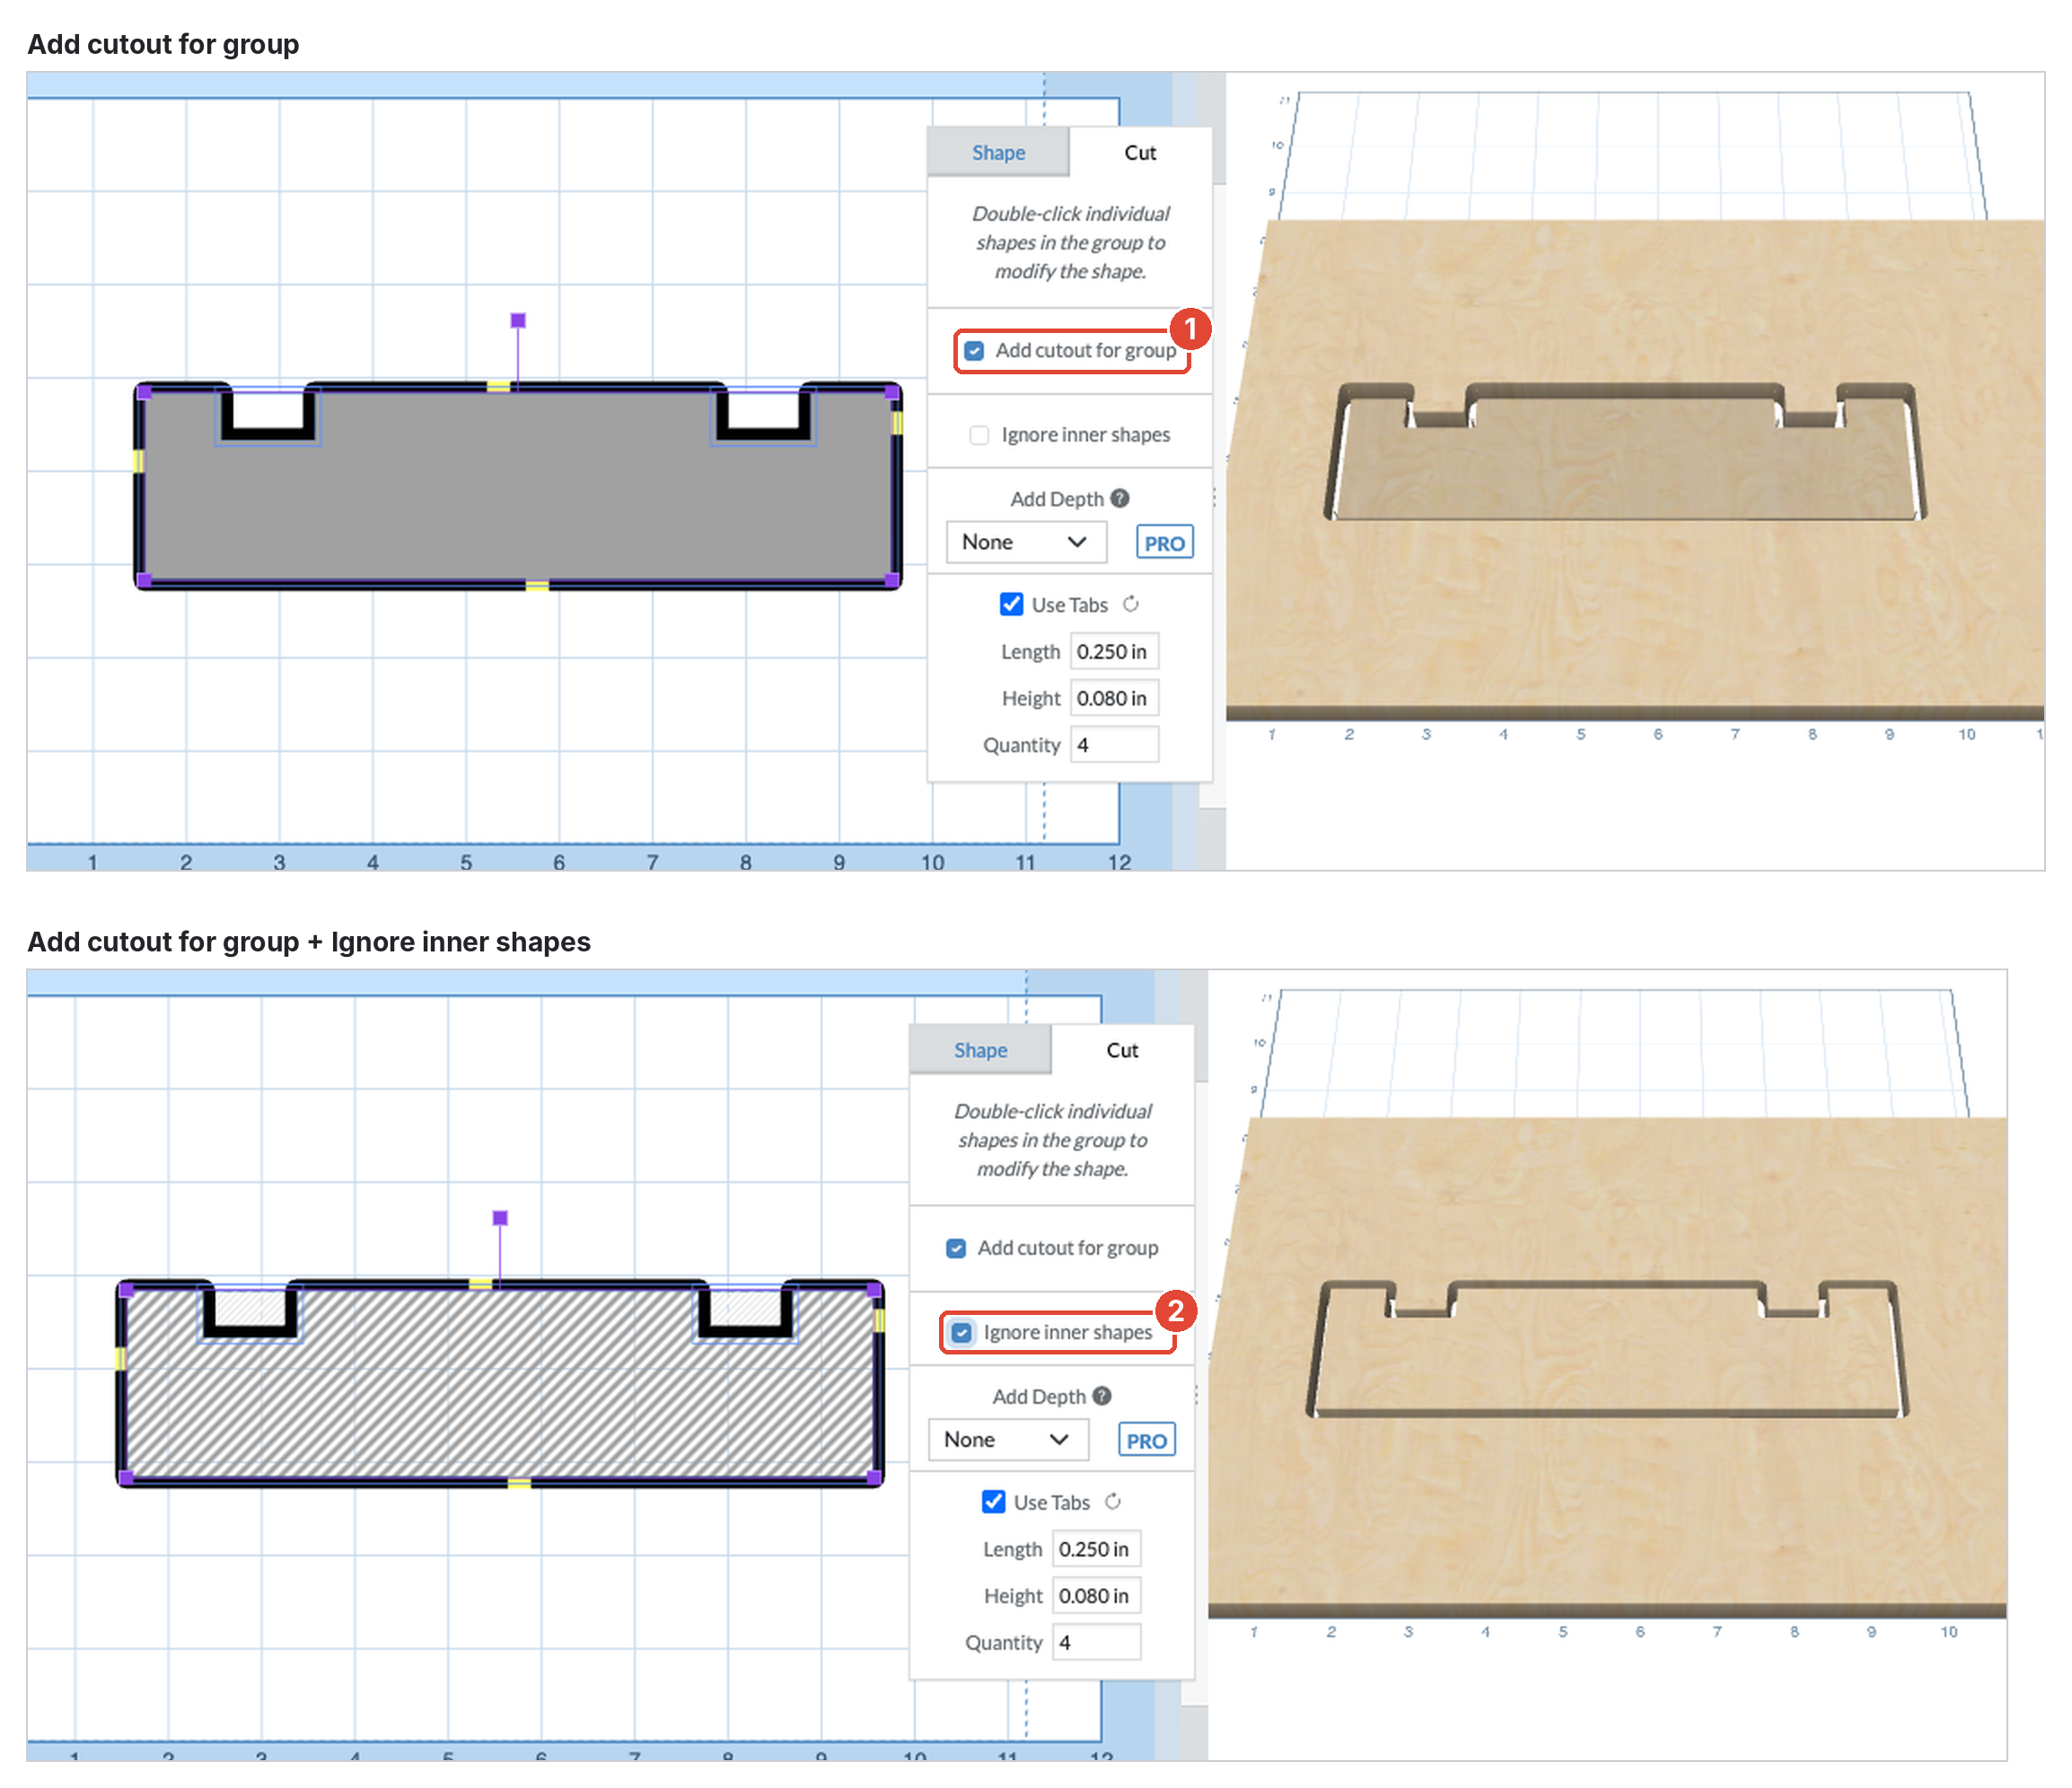
Task: Click the tab Length field in bottom panel
Action: coord(1096,1550)
